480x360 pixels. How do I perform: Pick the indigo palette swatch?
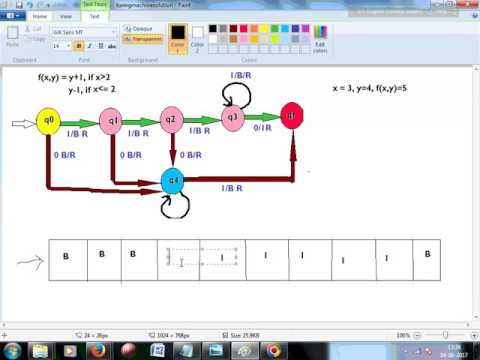tap(295, 29)
